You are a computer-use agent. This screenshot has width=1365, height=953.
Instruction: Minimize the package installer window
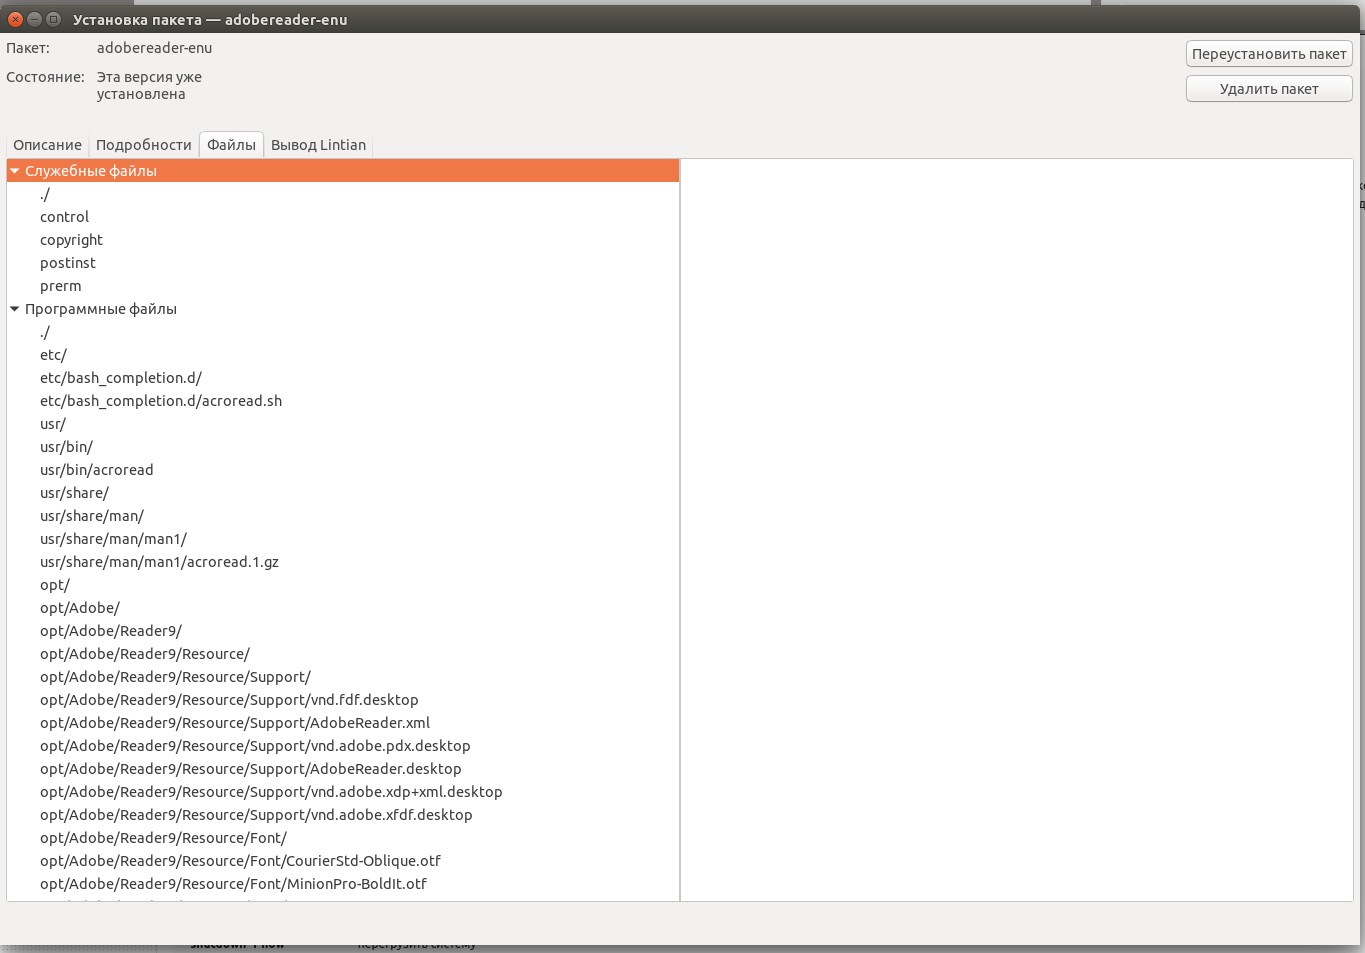34,19
